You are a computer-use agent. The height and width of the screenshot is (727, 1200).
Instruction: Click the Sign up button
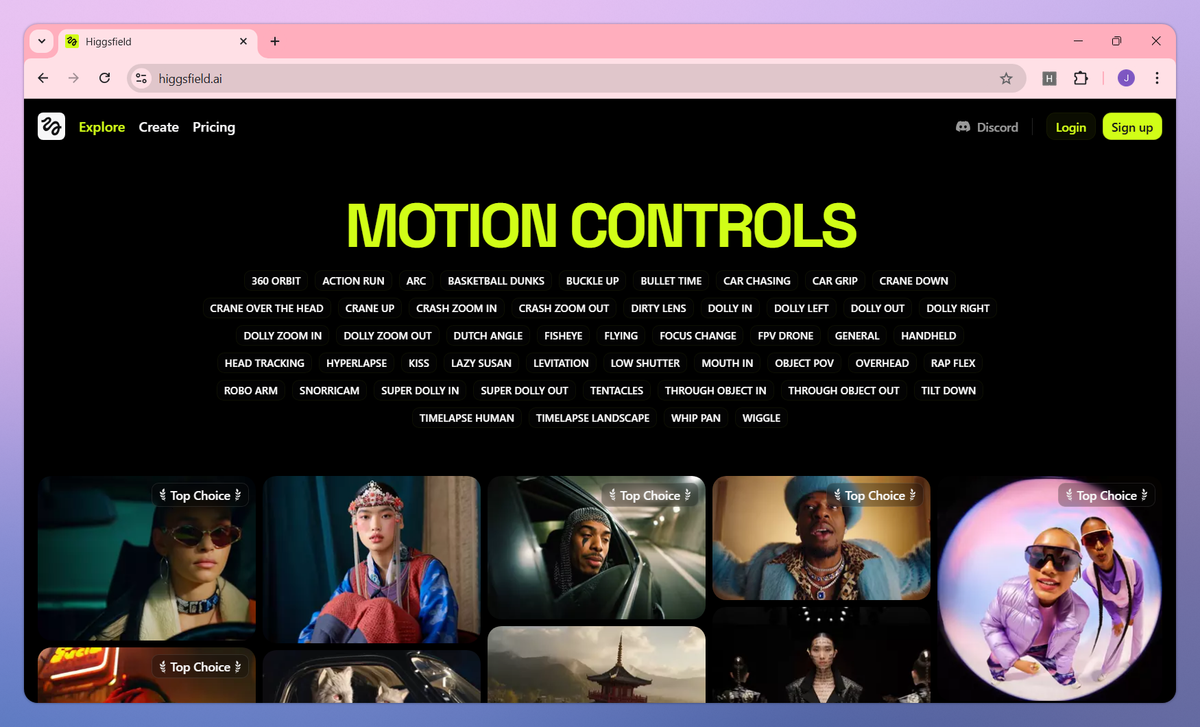click(x=1132, y=127)
